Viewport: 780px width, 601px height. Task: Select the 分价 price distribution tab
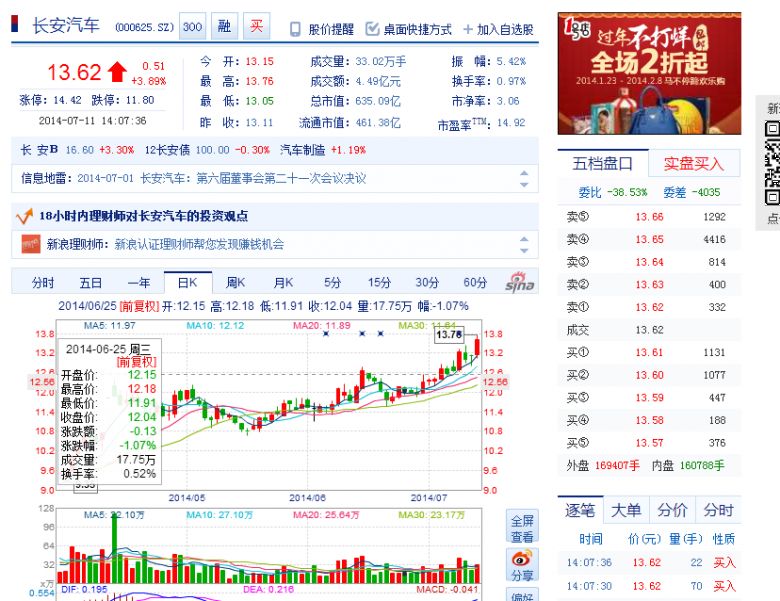coord(672,510)
